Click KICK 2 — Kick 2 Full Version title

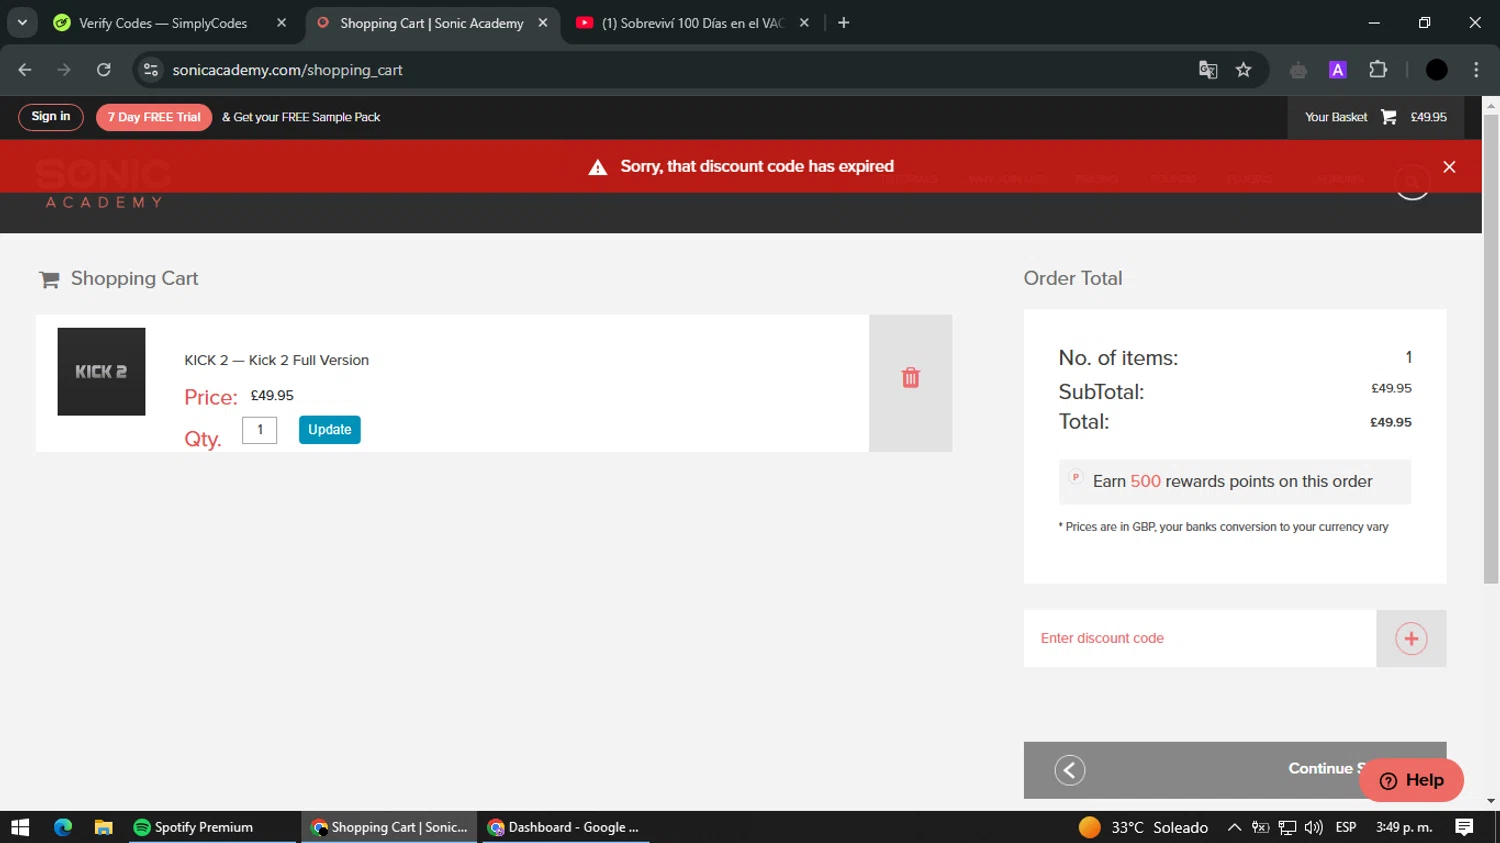[276, 360]
